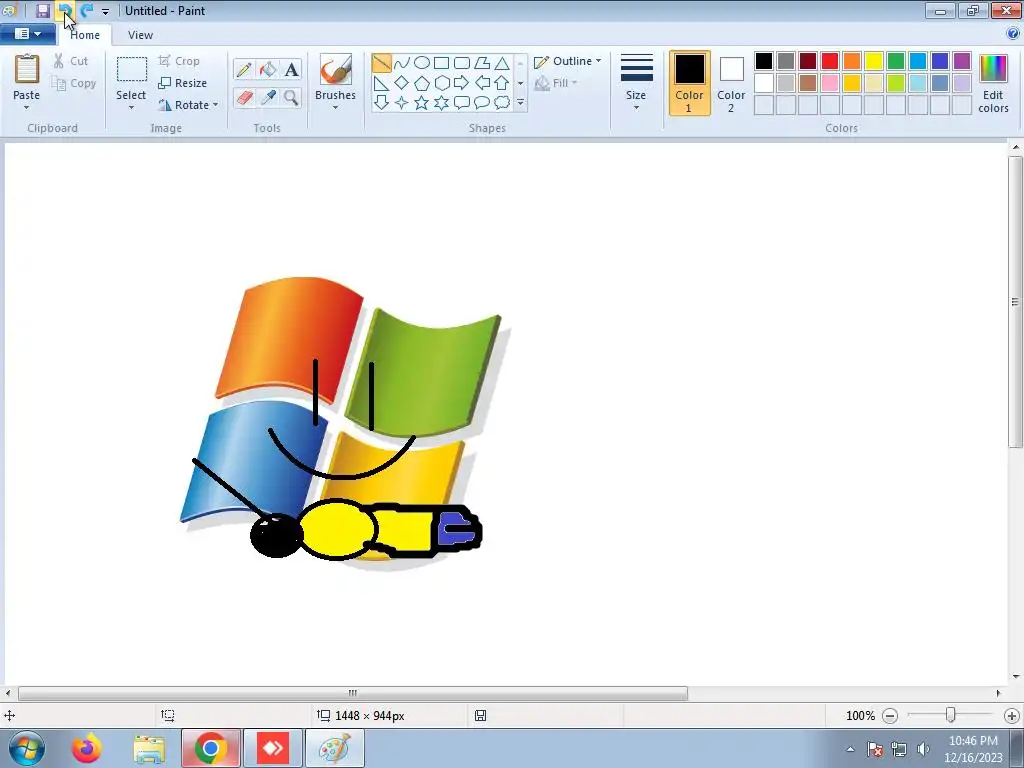Select the Pencil tool
1024x768 pixels.
[x=244, y=70]
